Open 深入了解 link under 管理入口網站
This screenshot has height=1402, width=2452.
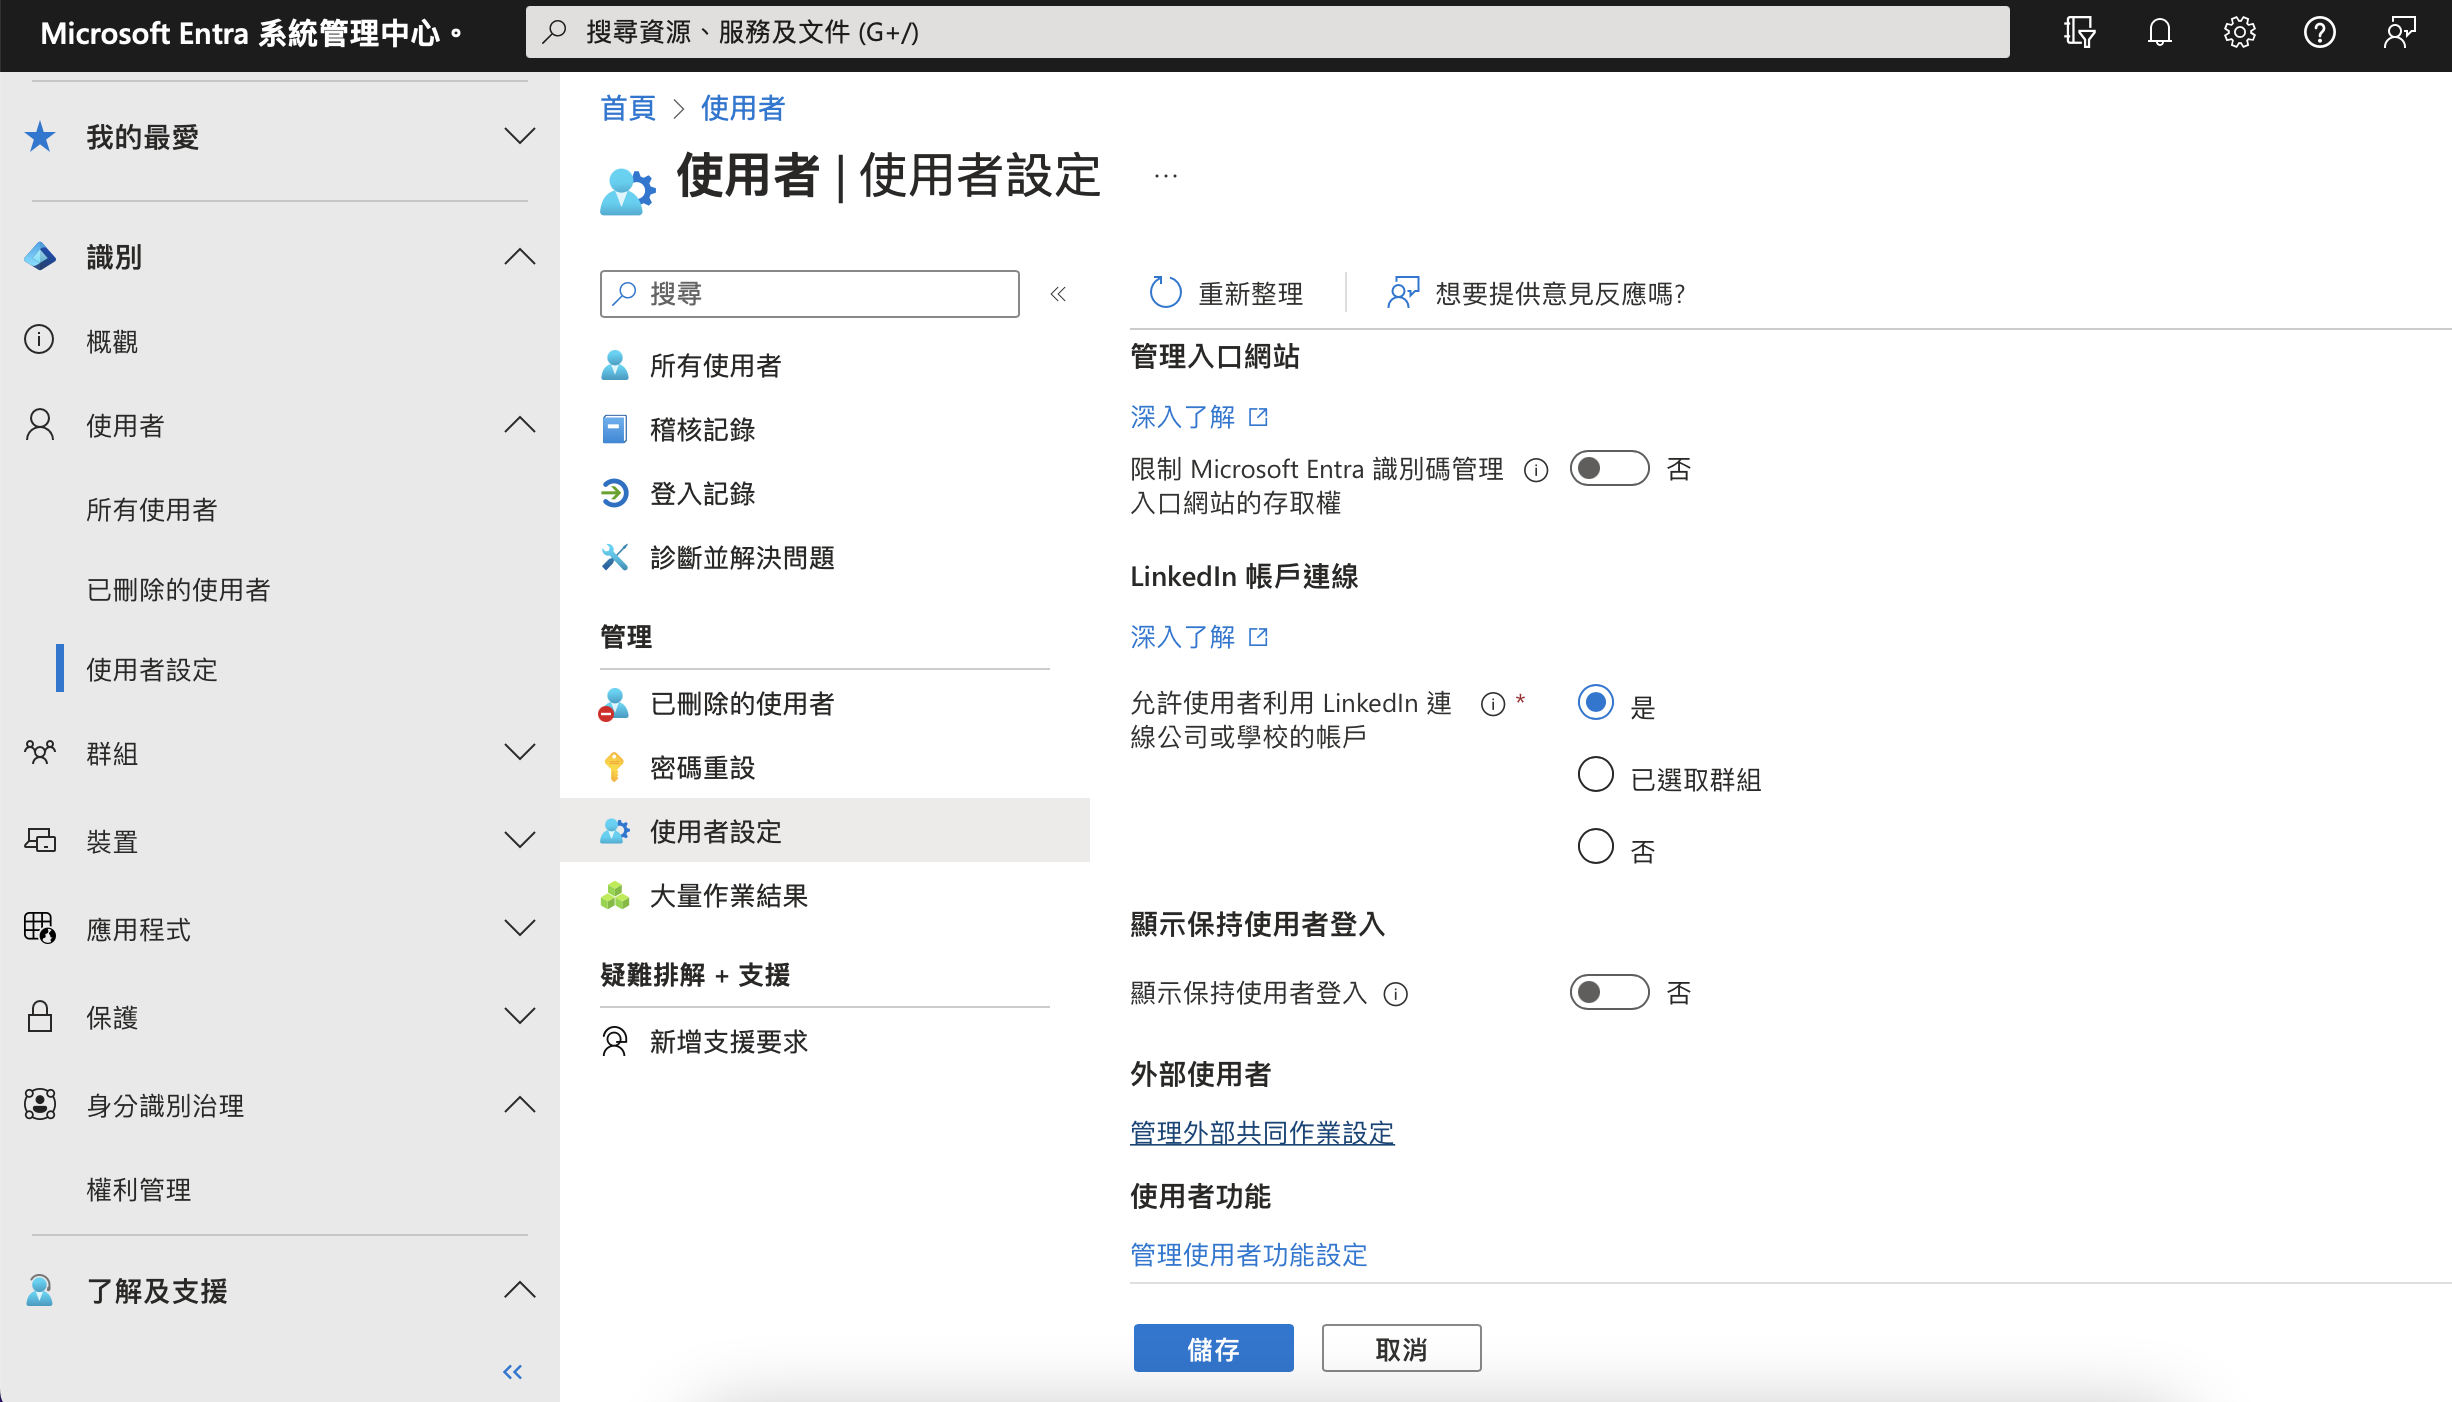pyautogui.click(x=1199, y=417)
